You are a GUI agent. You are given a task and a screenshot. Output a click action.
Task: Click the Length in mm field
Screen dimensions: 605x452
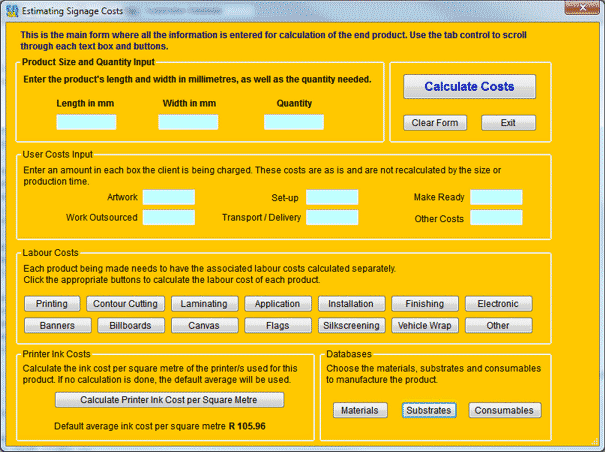(86, 122)
